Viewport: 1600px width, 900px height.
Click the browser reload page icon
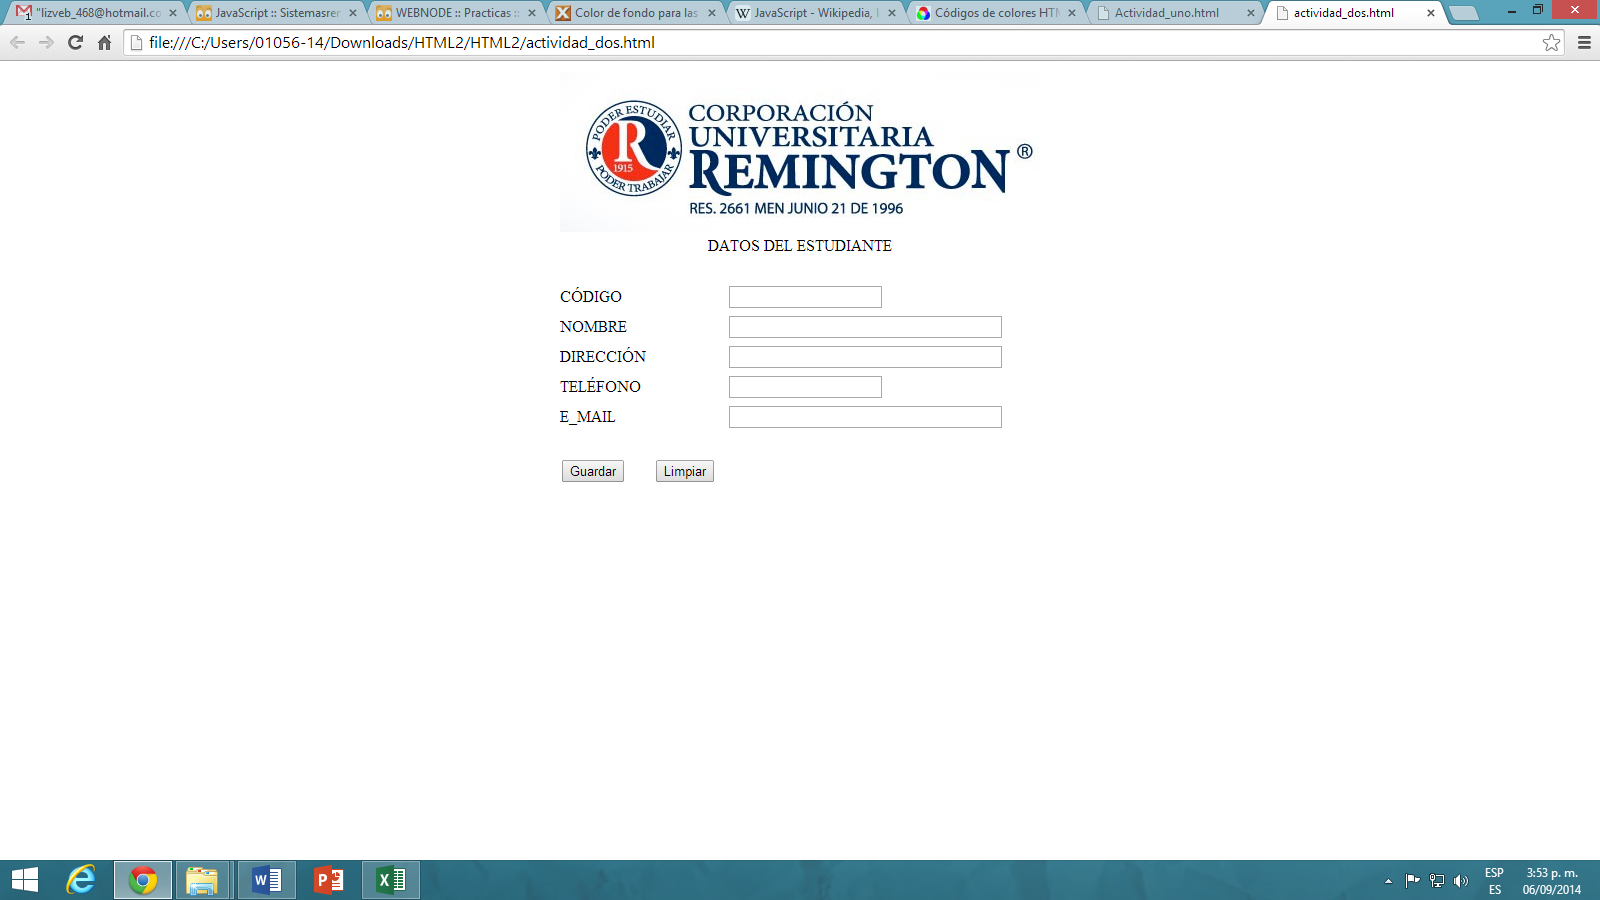pos(75,43)
